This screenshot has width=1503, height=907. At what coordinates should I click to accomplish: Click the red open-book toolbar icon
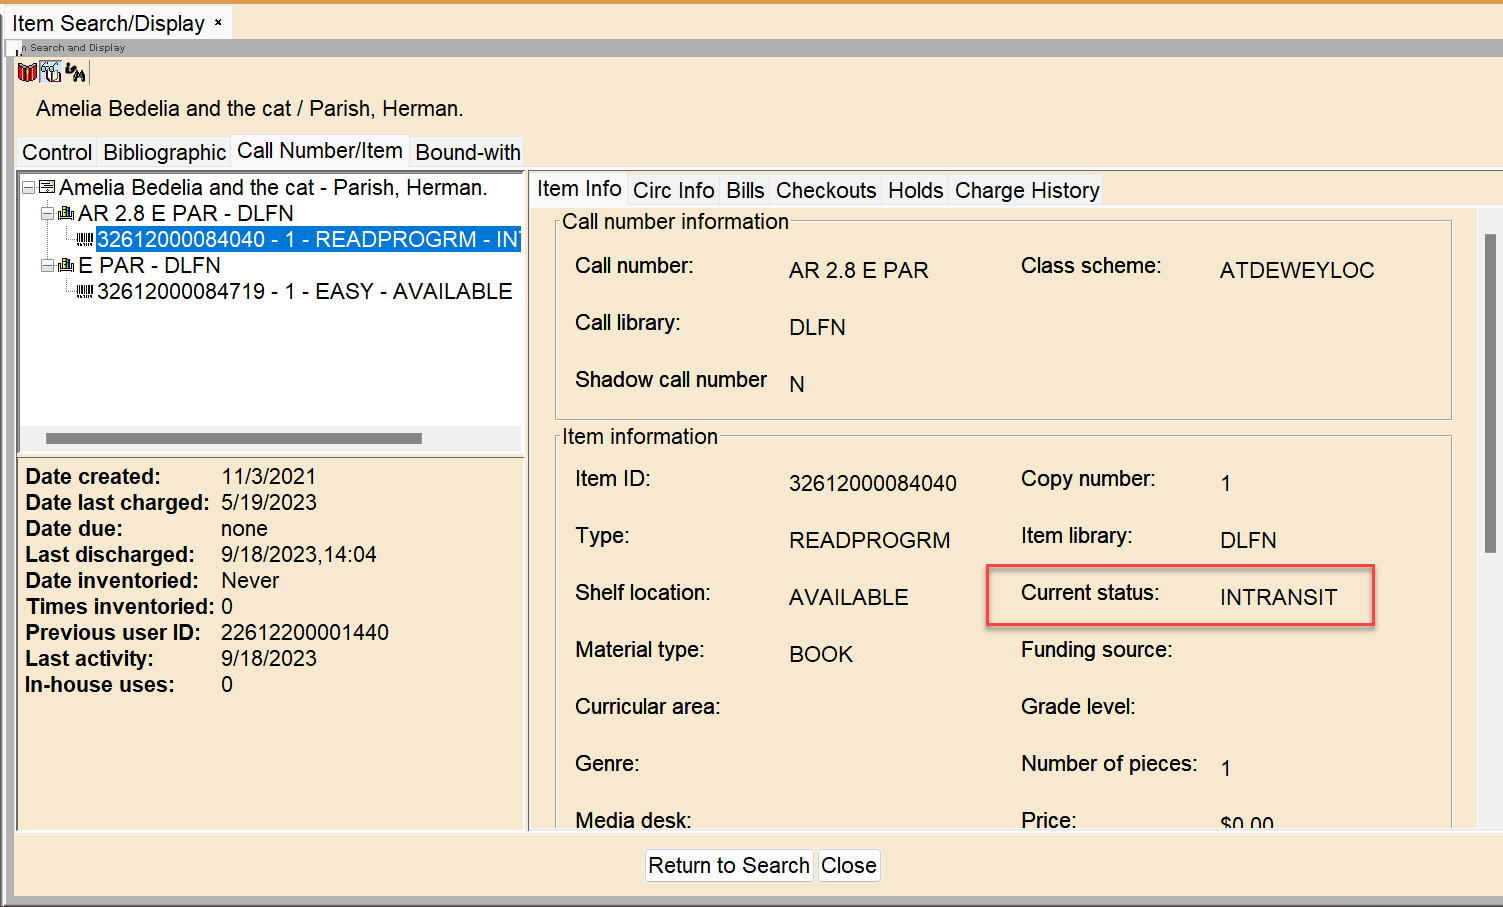tap(27, 72)
